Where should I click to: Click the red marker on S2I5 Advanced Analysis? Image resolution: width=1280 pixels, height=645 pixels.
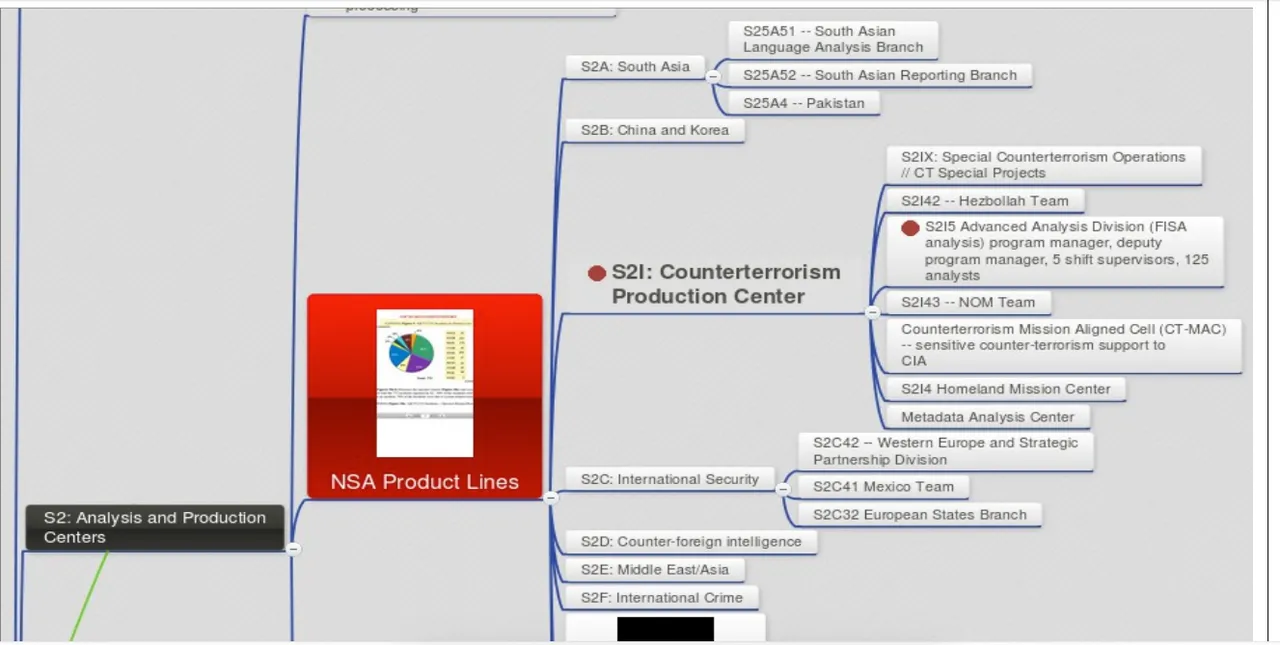click(910, 228)
